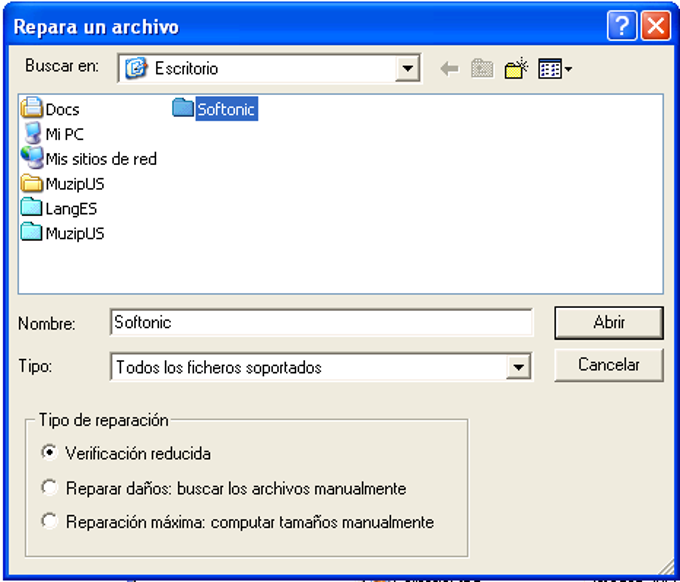Go back to the previous folder
The width and height of the screenshot is (680, 582).
(449, 69)
